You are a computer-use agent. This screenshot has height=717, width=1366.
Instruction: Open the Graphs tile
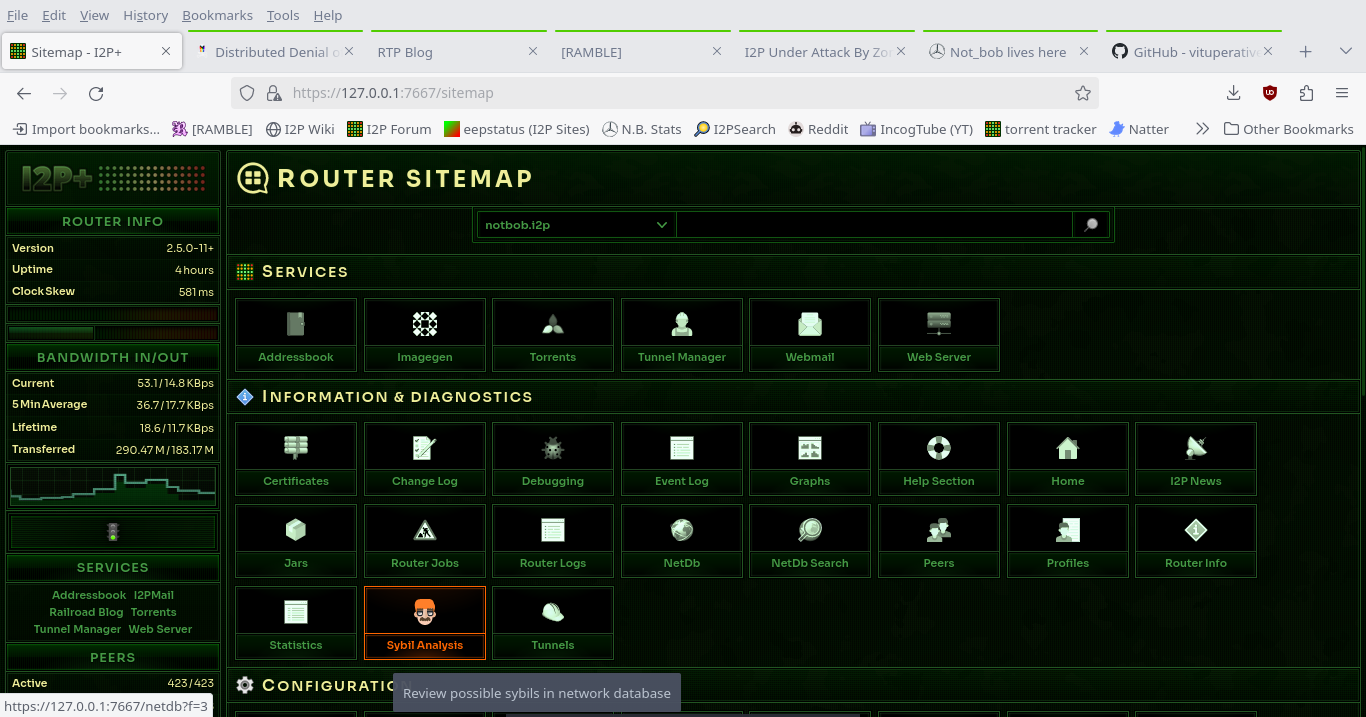tap(810, 459)
